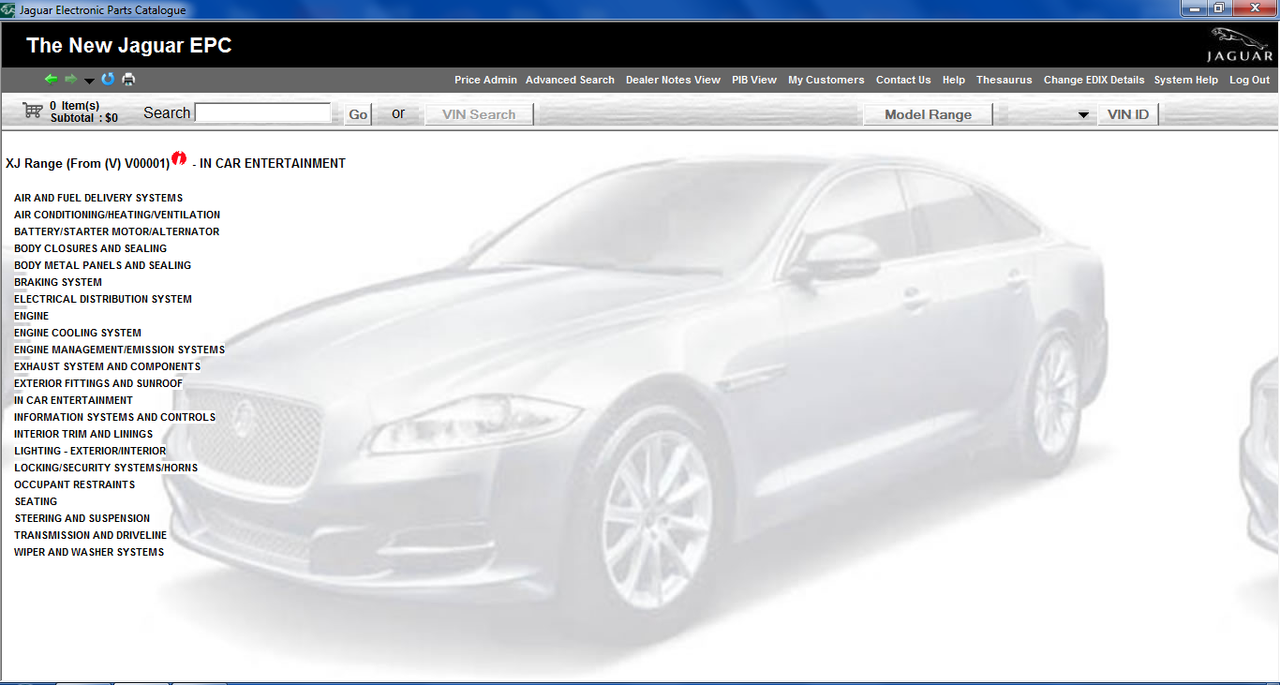Viewport: 1280px width, 685px height.
Task: Open Lighting - Exterior/Interior category
Action: click(90, 451)
